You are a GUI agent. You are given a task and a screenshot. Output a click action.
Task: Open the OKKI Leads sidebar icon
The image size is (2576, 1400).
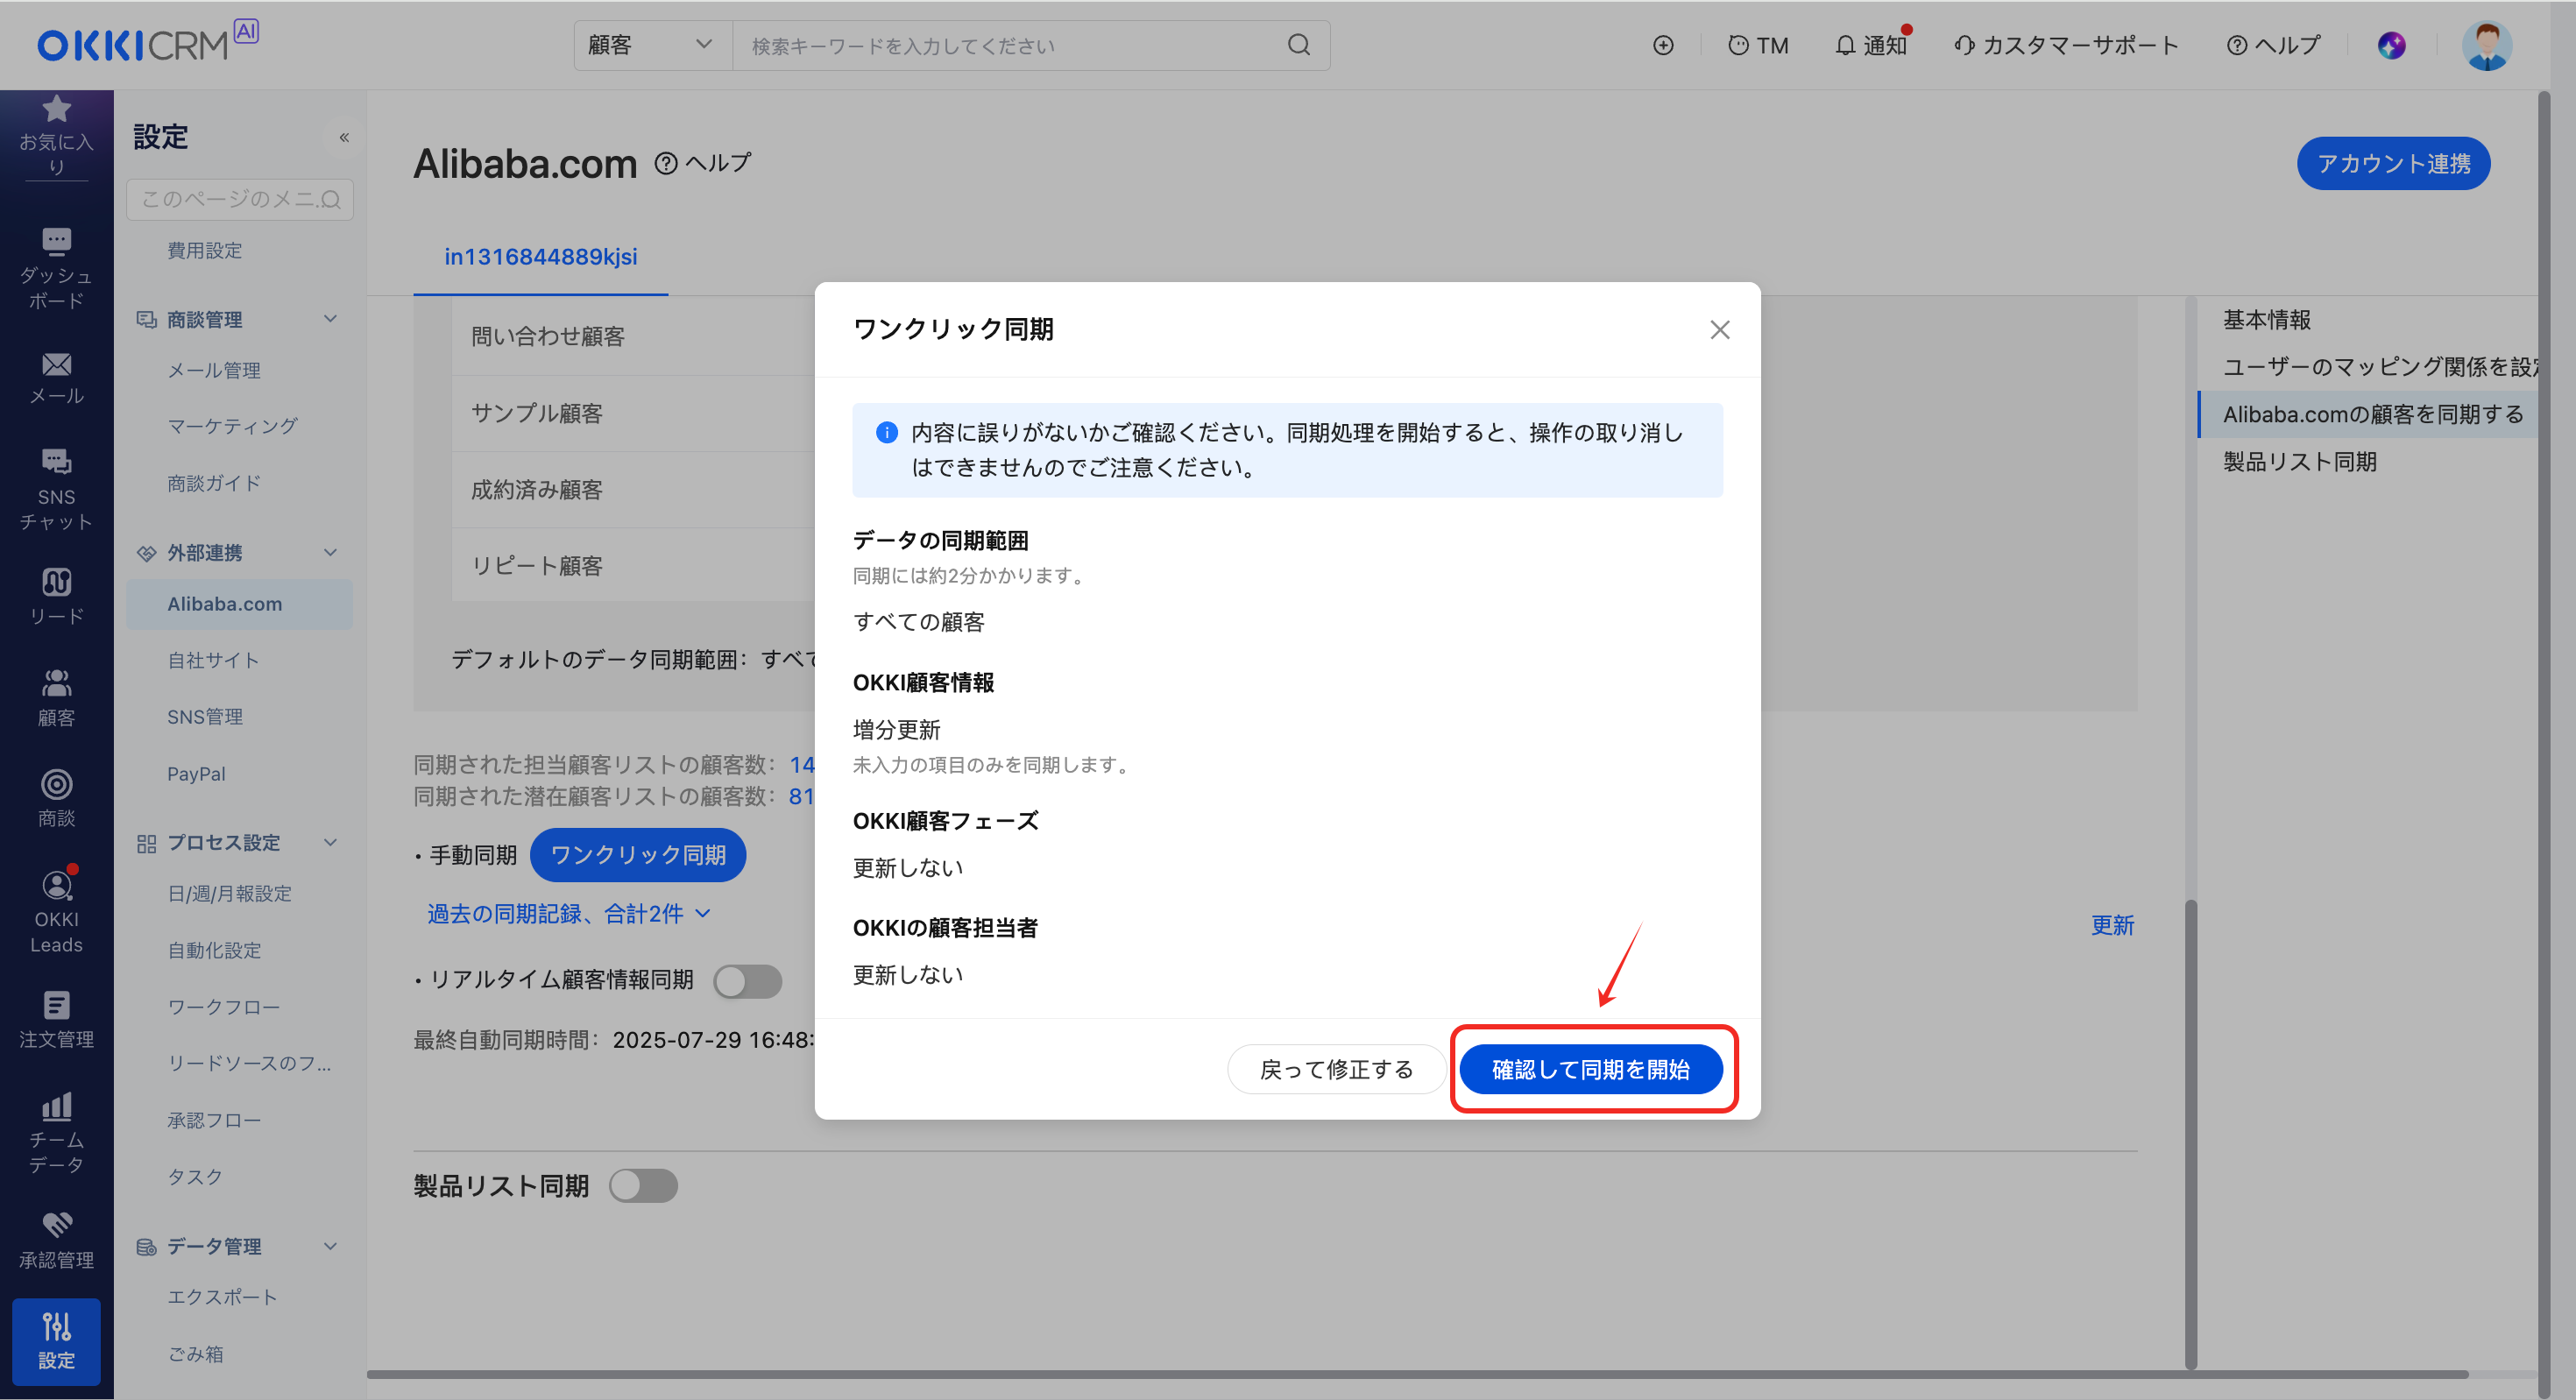coord(56,885)
